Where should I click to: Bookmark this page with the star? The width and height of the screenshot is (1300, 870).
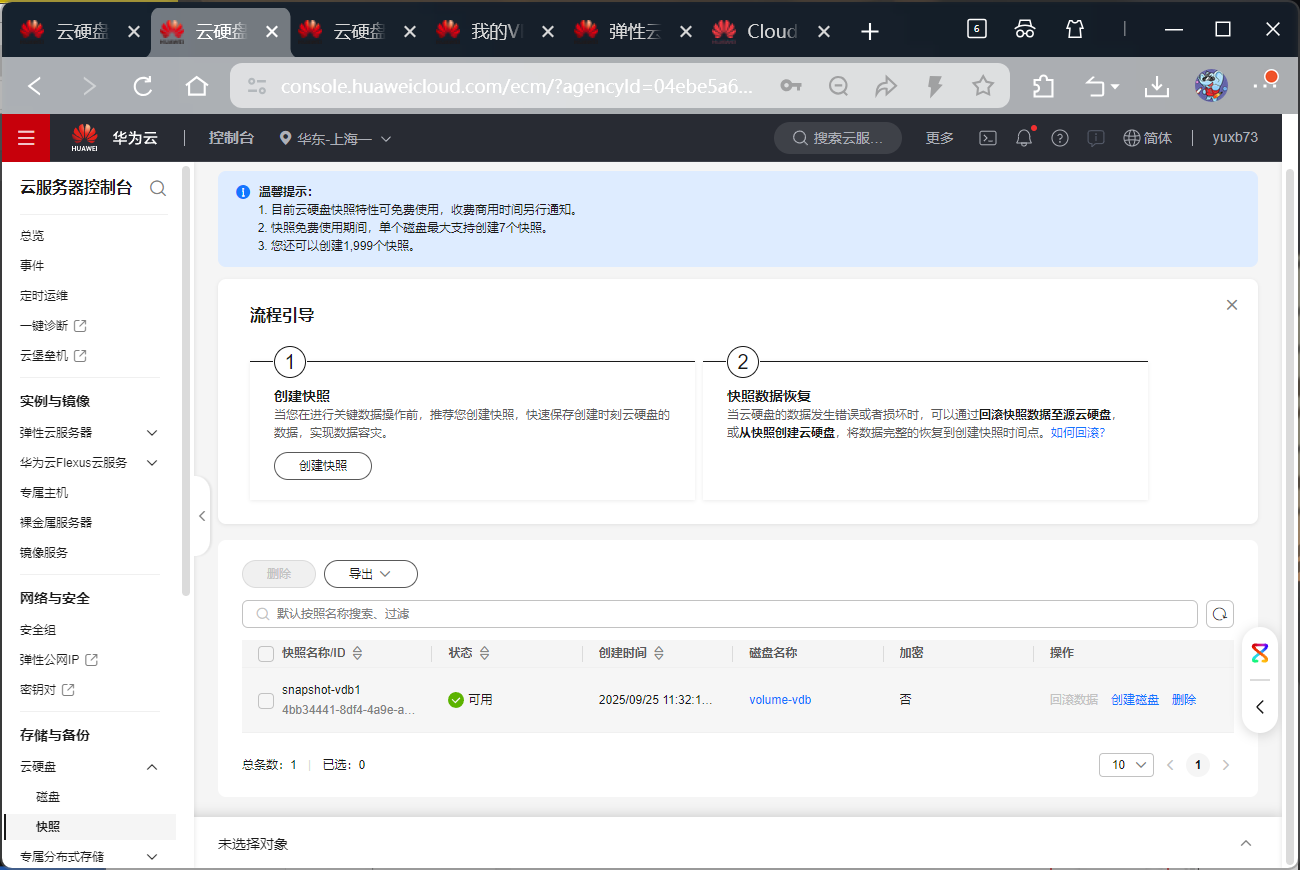(983, 87)
